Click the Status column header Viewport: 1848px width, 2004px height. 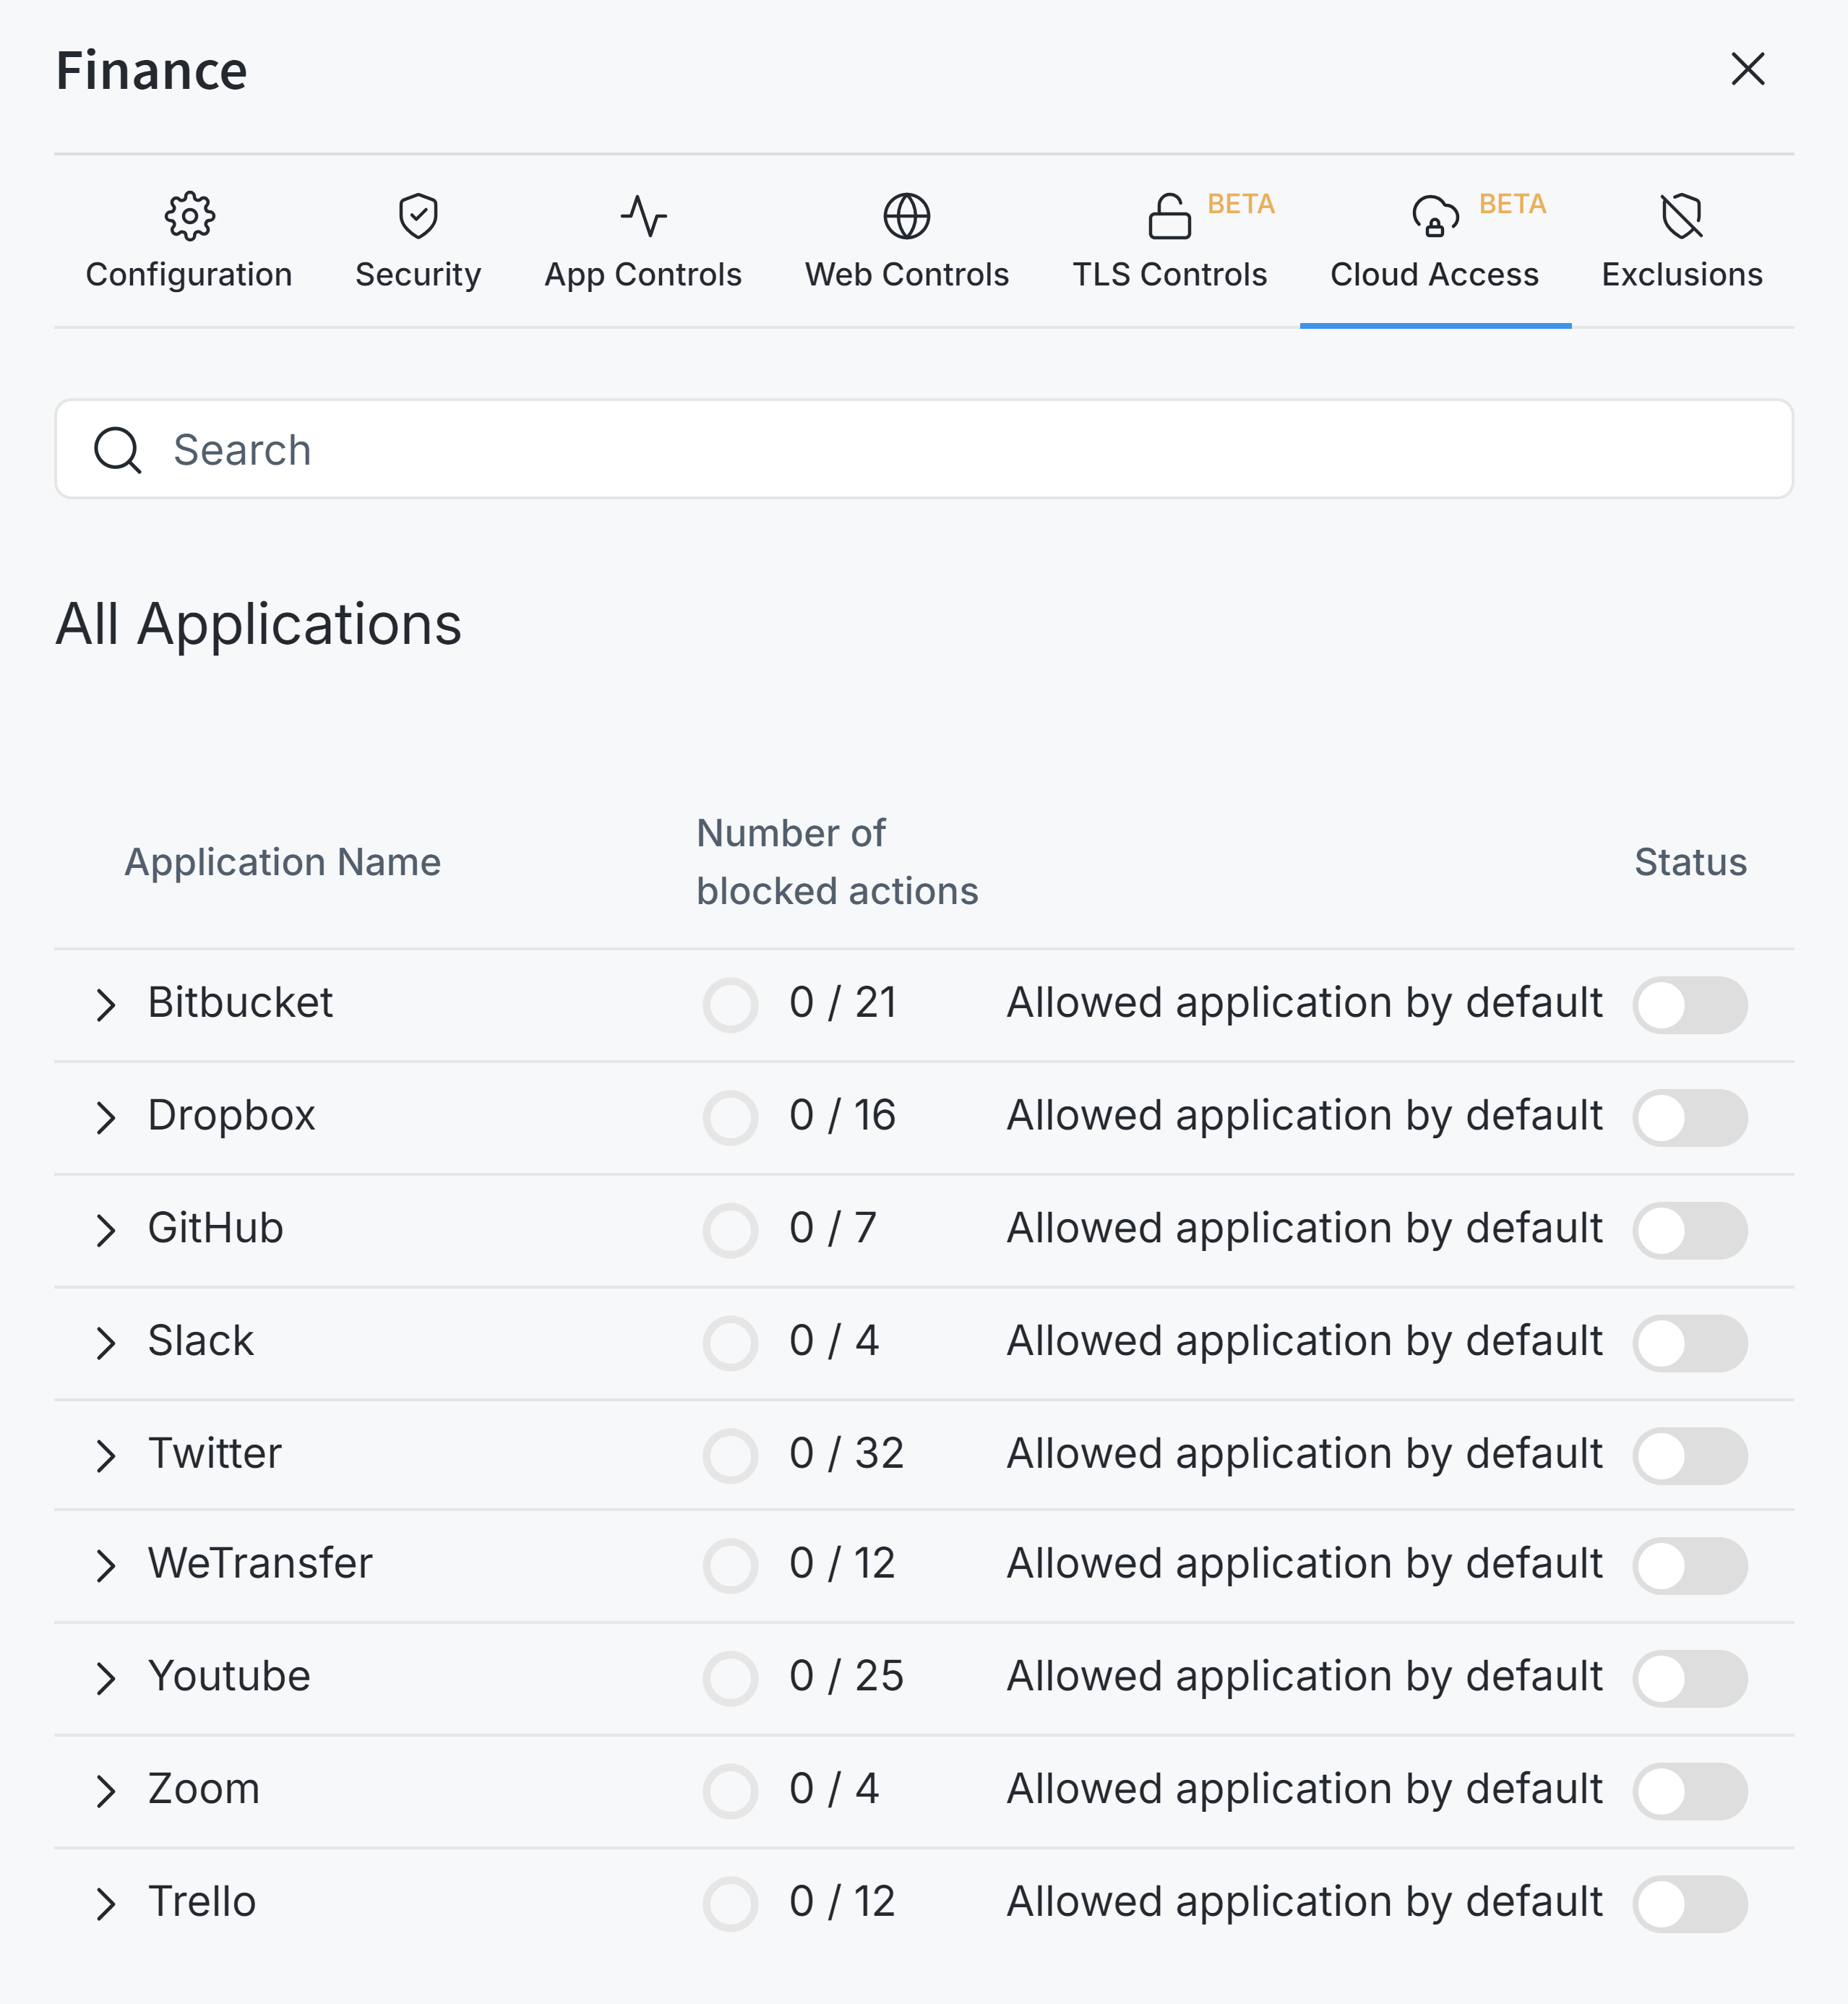(1690, 862)
